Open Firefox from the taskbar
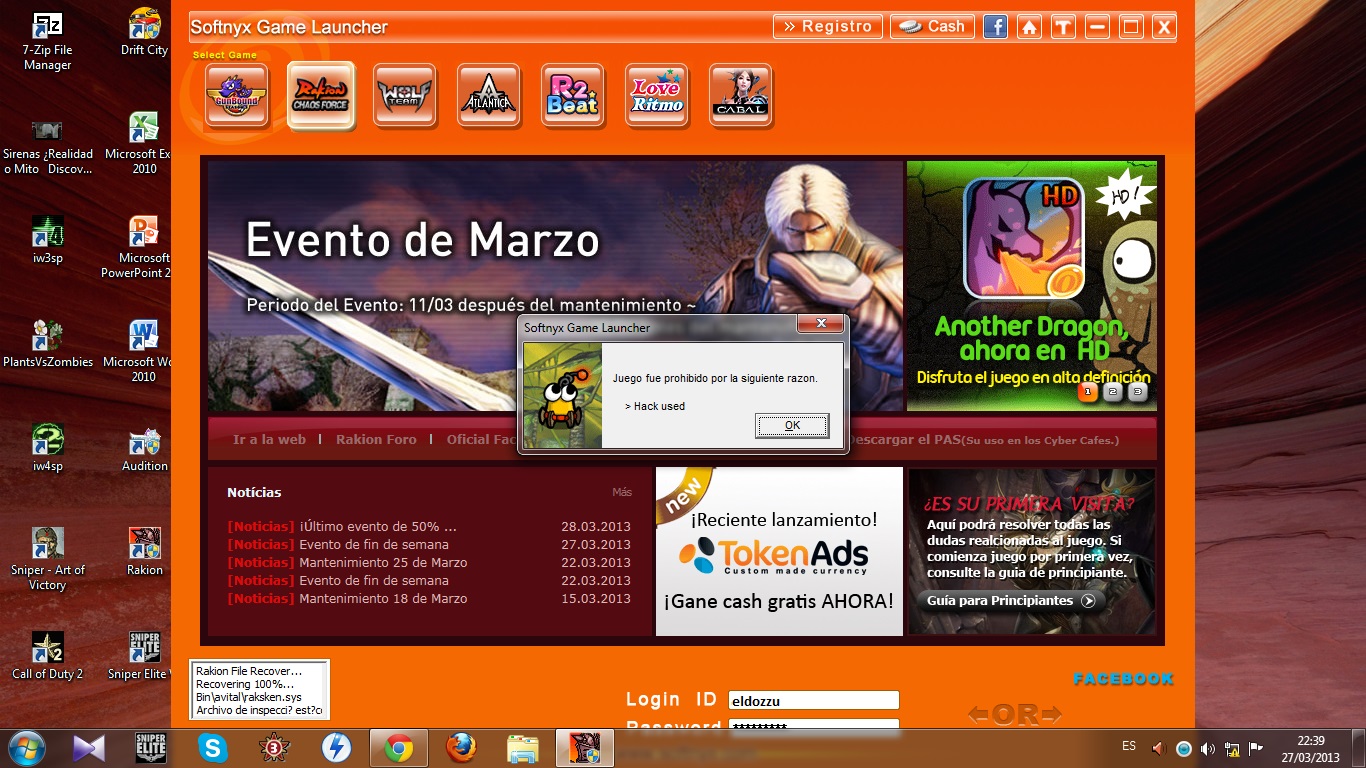 (461, 748)
